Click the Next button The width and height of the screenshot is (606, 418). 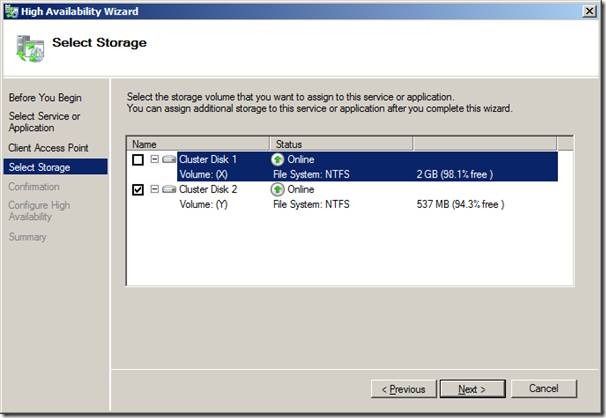tap(472, 389)
